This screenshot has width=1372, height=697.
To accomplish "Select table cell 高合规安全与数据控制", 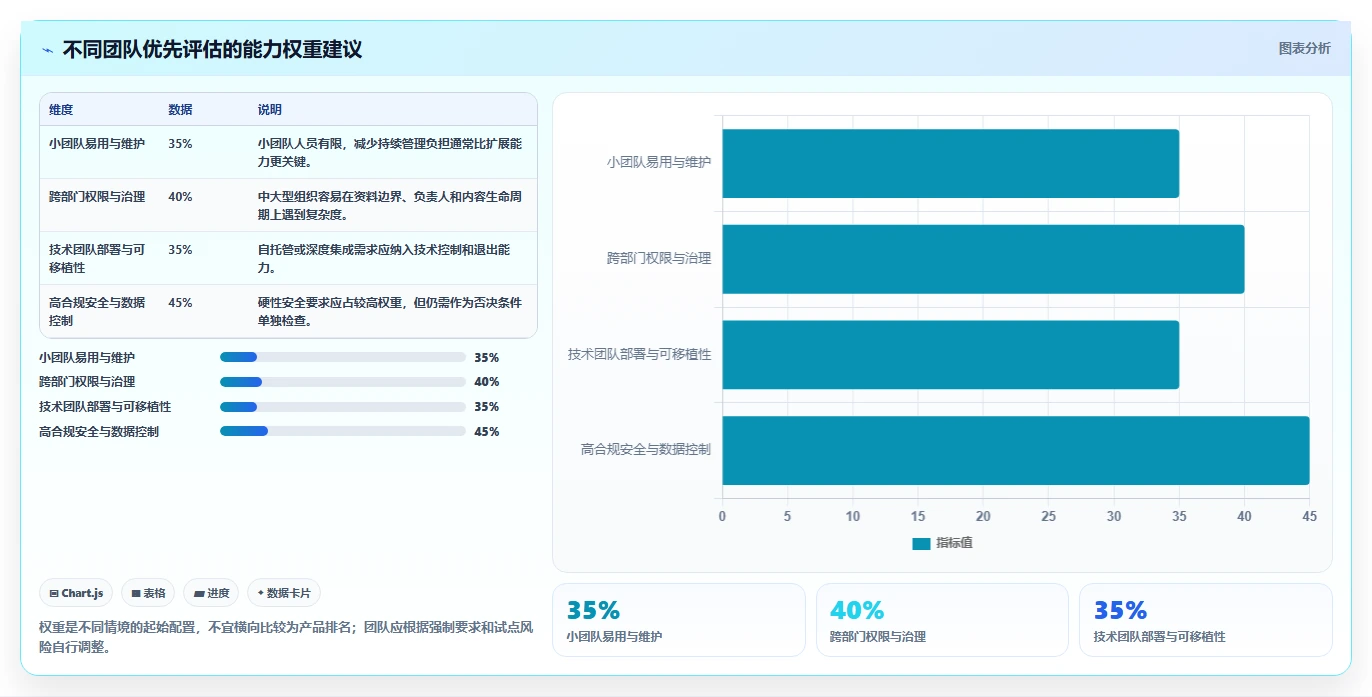I will [x=97, y=312].
